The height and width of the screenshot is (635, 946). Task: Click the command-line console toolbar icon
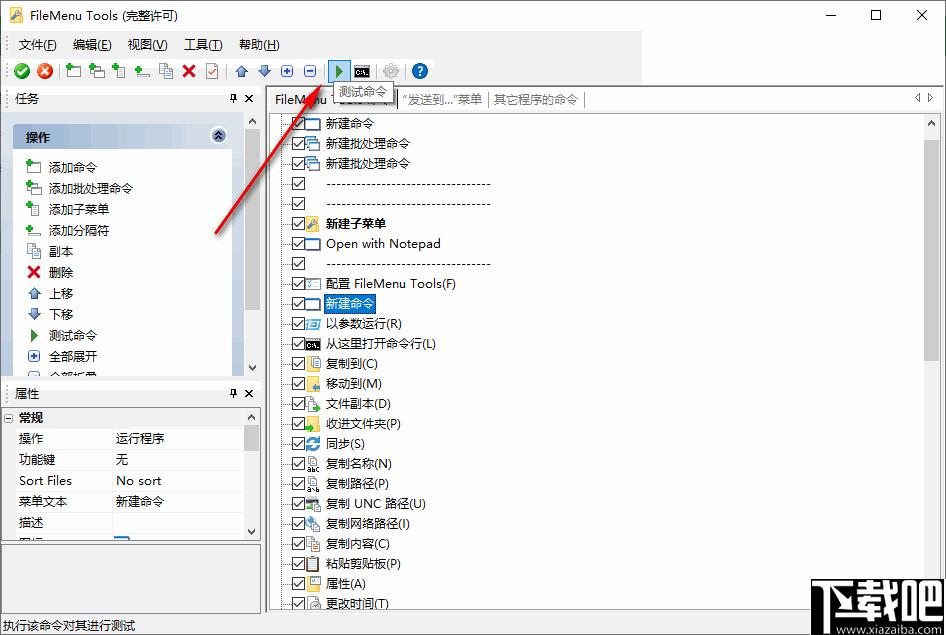click(x=363, y=70)
